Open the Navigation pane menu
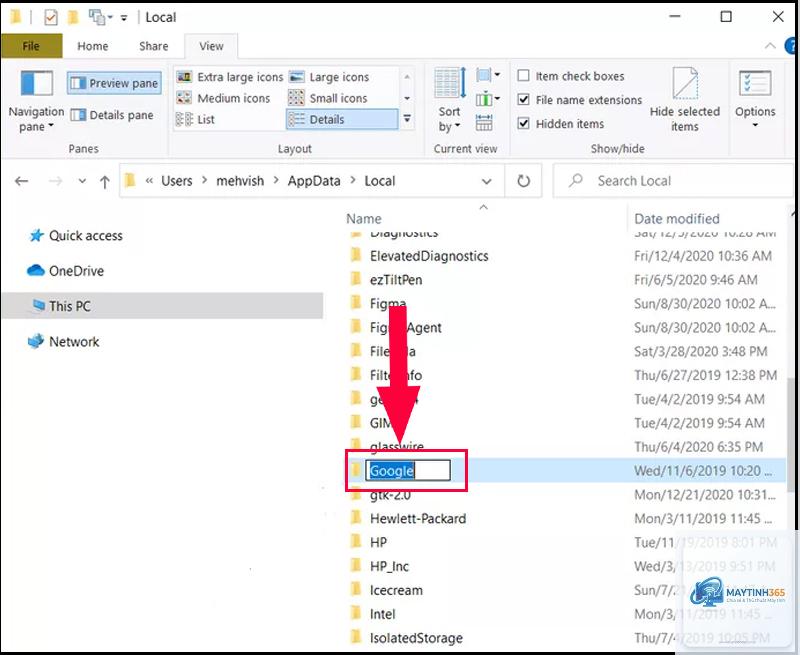This screenshot has width=800, height=655. [36, 102]
